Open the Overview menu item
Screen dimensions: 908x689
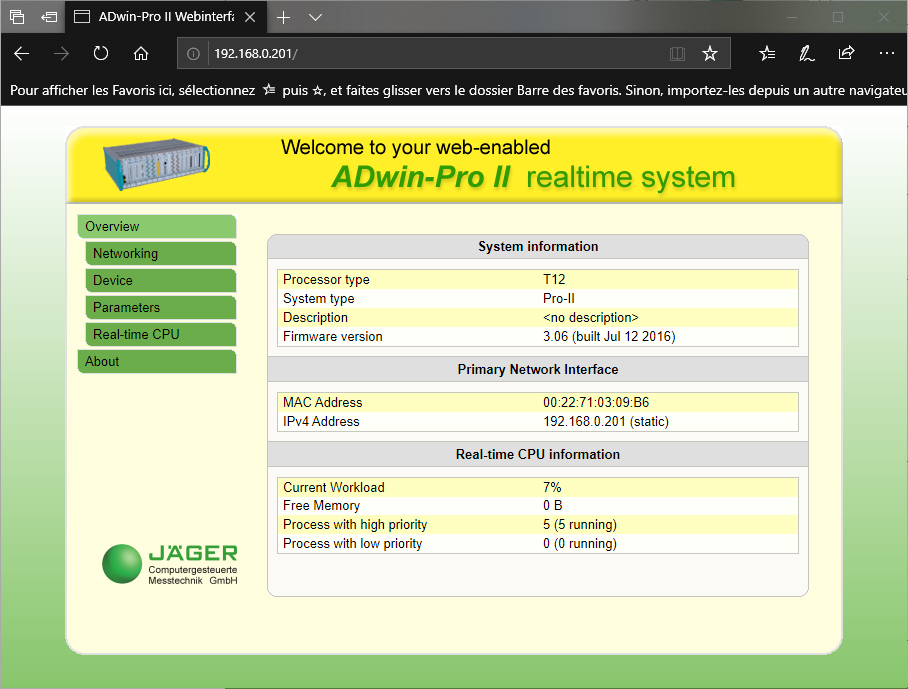pos(157,226)
